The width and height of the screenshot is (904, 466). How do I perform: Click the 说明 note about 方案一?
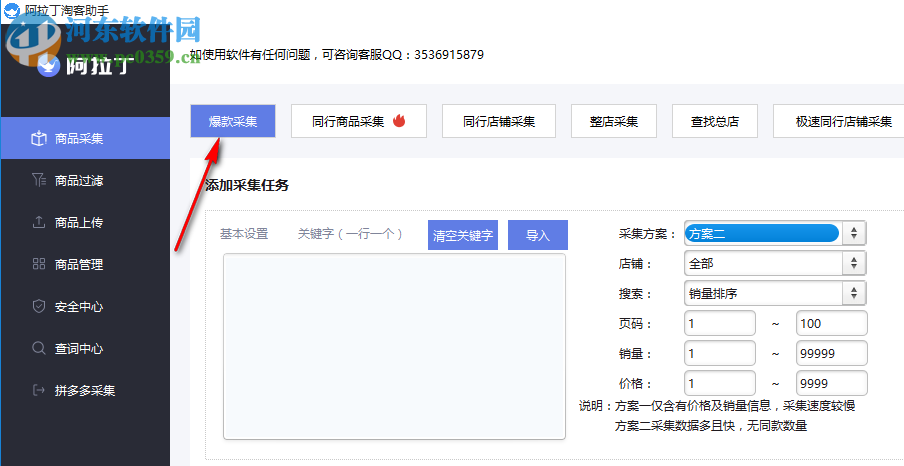(717, 405)
